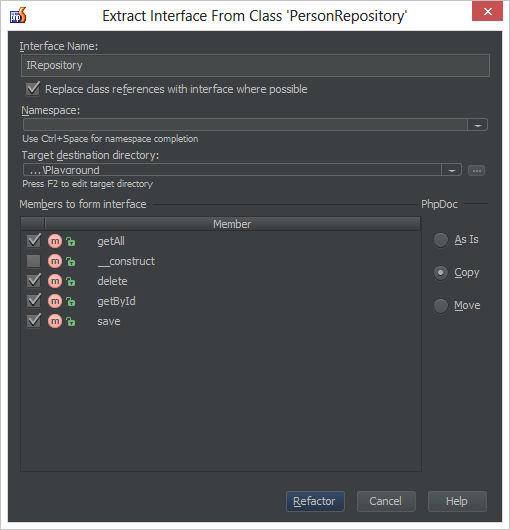Click the green public lock next to save
The height and width of the screenshot is (530, 510).
pos(71,321)
